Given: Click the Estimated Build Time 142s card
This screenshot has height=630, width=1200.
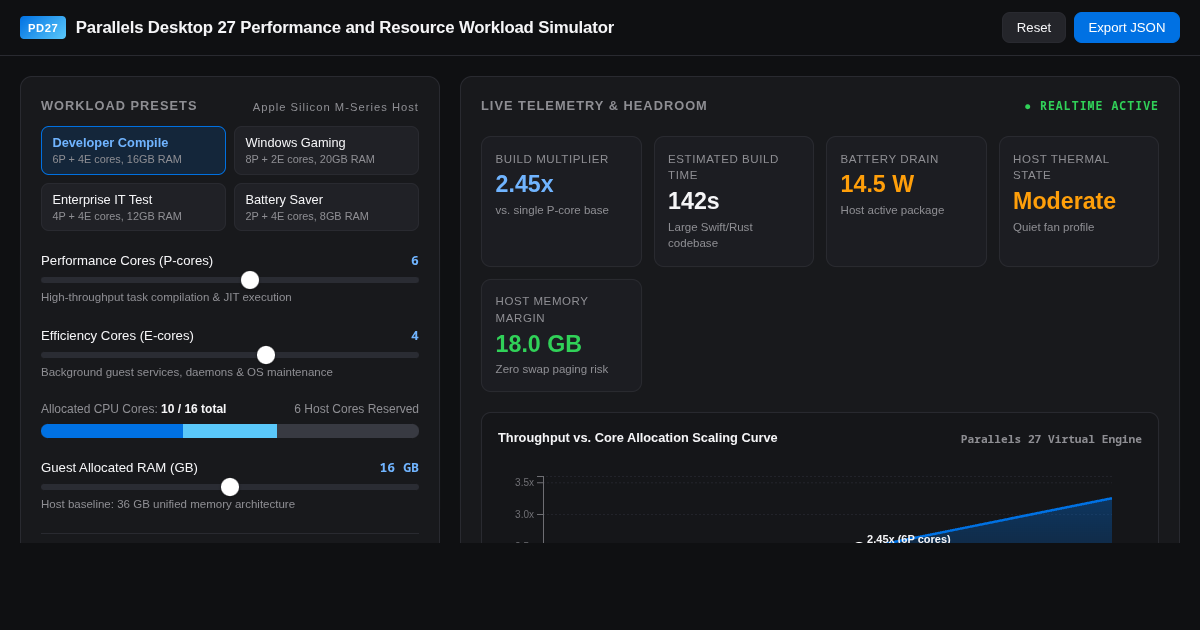Looking at the screenshot, I should pos(734,201).
